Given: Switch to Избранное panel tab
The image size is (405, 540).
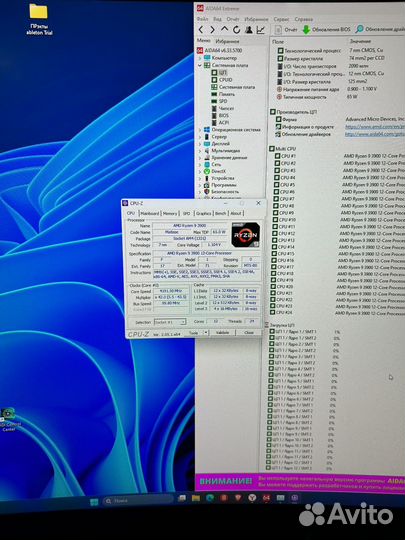Looking at the screenshot, I should (227, 41).
